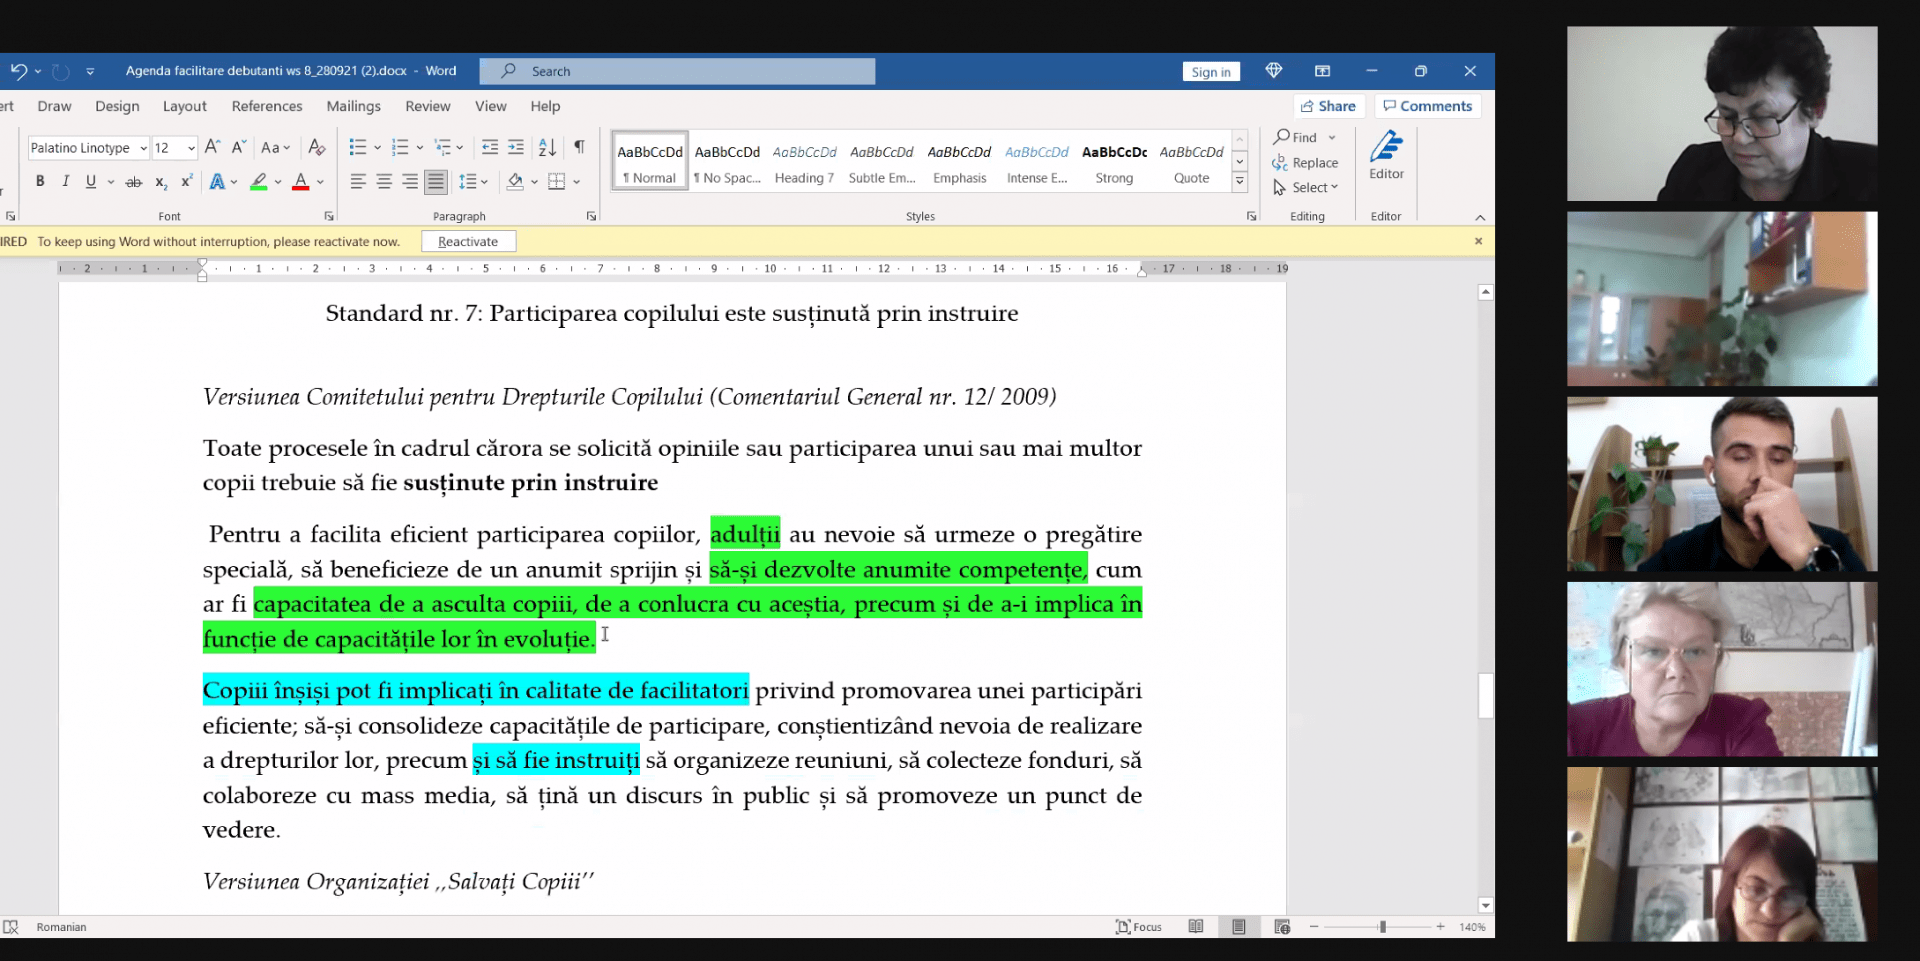Enable Focus mode in status bar
This screenshot has height=961, width=1920.
click(1139, 927)
